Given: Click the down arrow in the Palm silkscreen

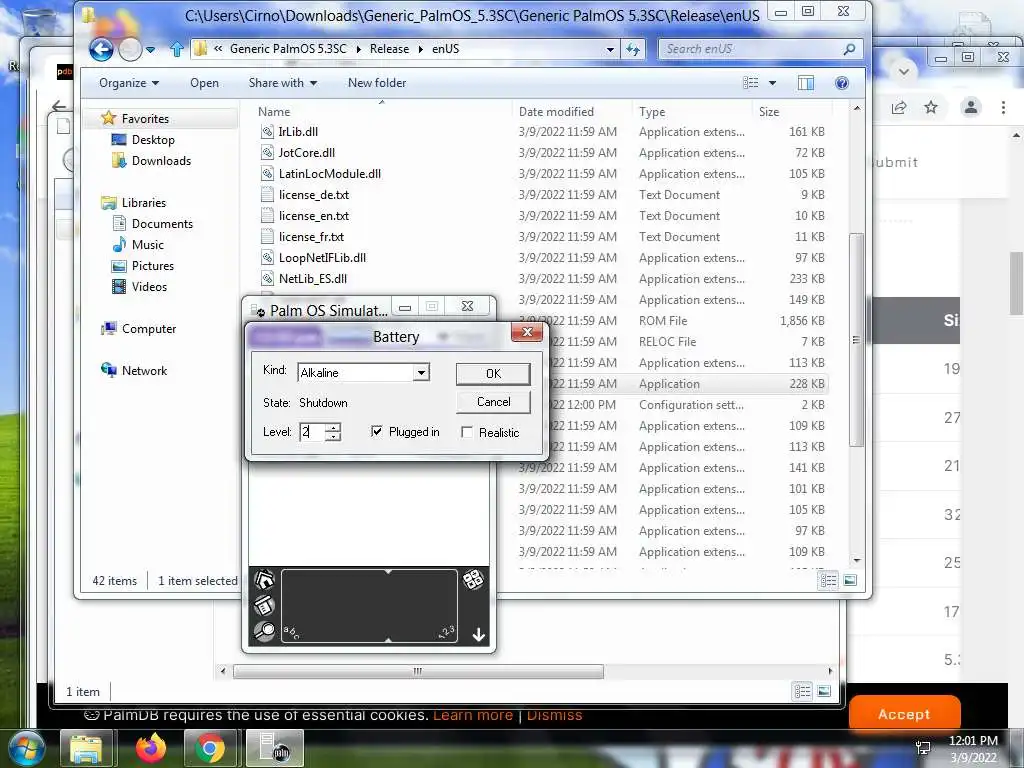Looking at the screenshot, I should [478, 635].
